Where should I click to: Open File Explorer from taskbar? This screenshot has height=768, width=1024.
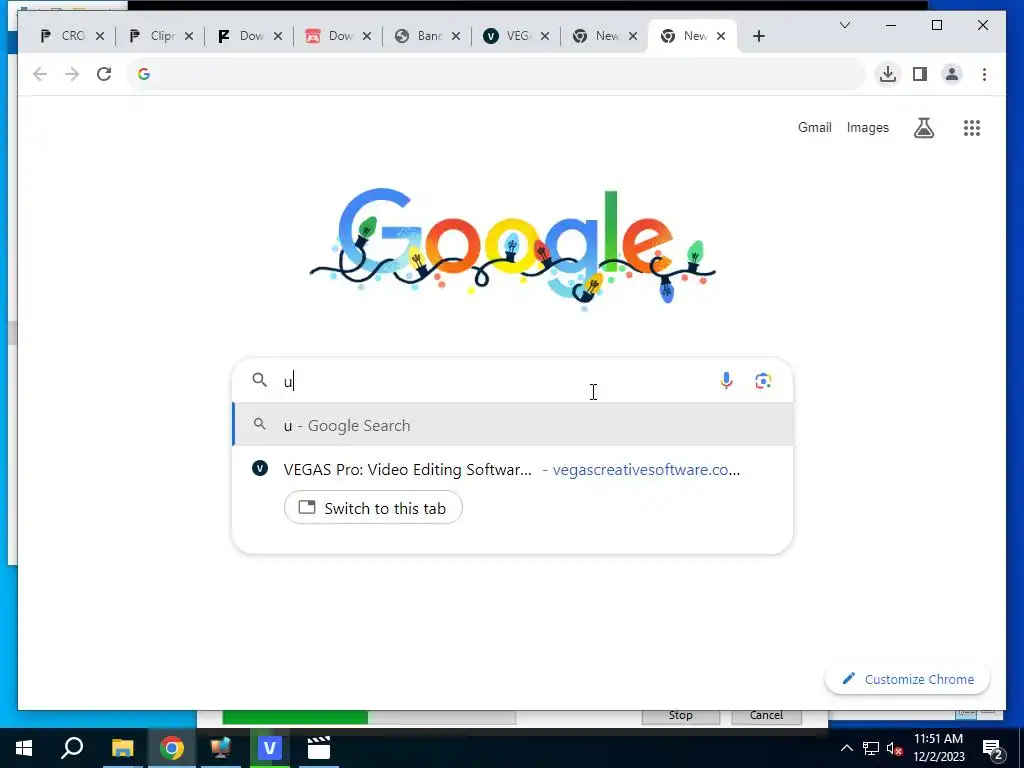(x=122, y=748)
